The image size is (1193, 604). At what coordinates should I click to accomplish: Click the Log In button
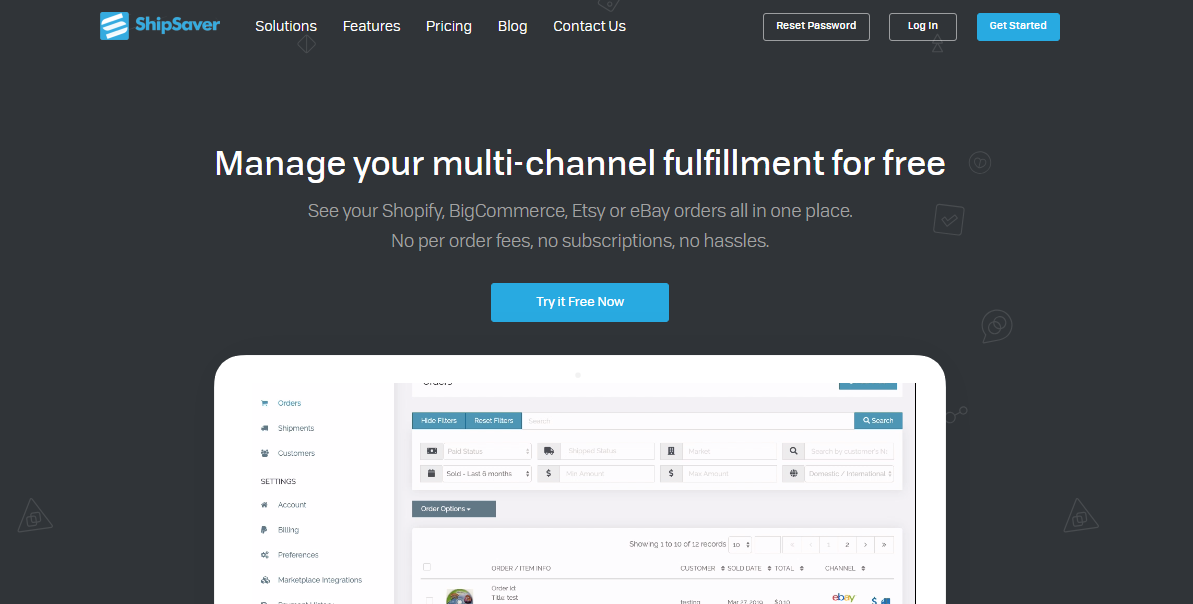(x=923, y=27)
